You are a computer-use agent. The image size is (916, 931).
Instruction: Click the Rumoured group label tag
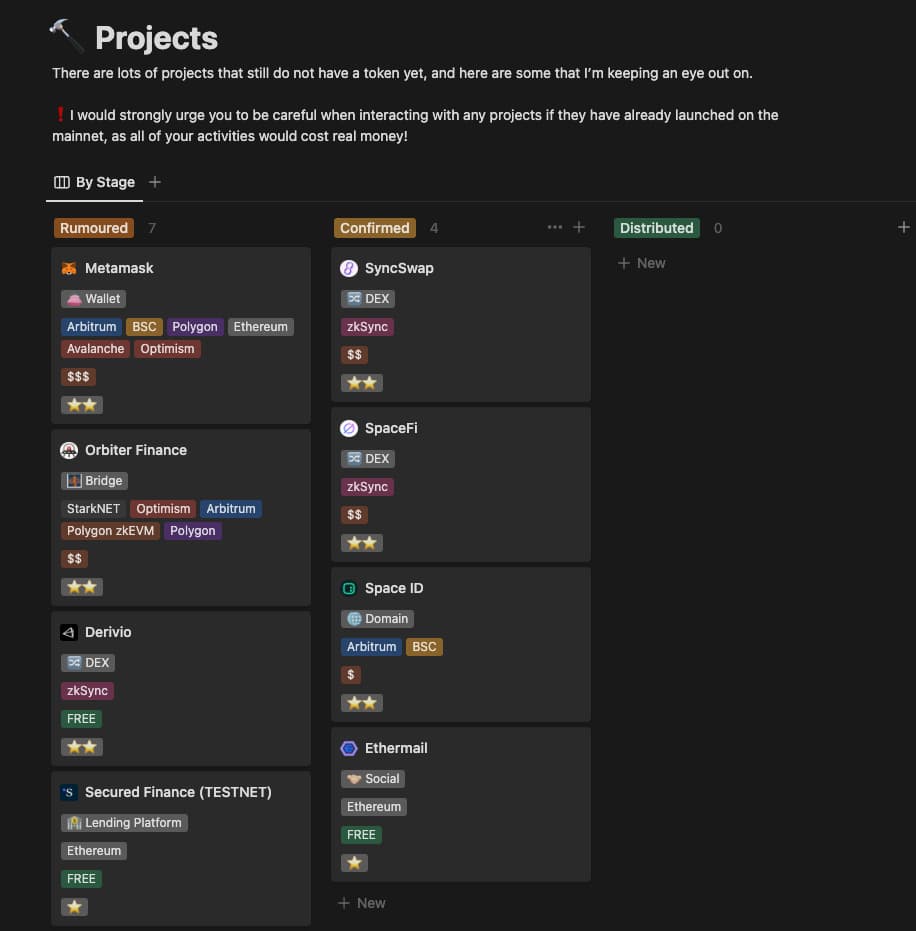pyautogui.click(x=94, y=228)
